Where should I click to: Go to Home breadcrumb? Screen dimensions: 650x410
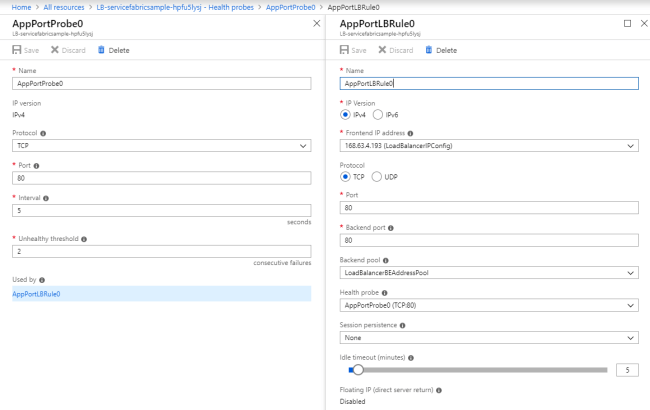pyautogui.click(x=22, y=7)
